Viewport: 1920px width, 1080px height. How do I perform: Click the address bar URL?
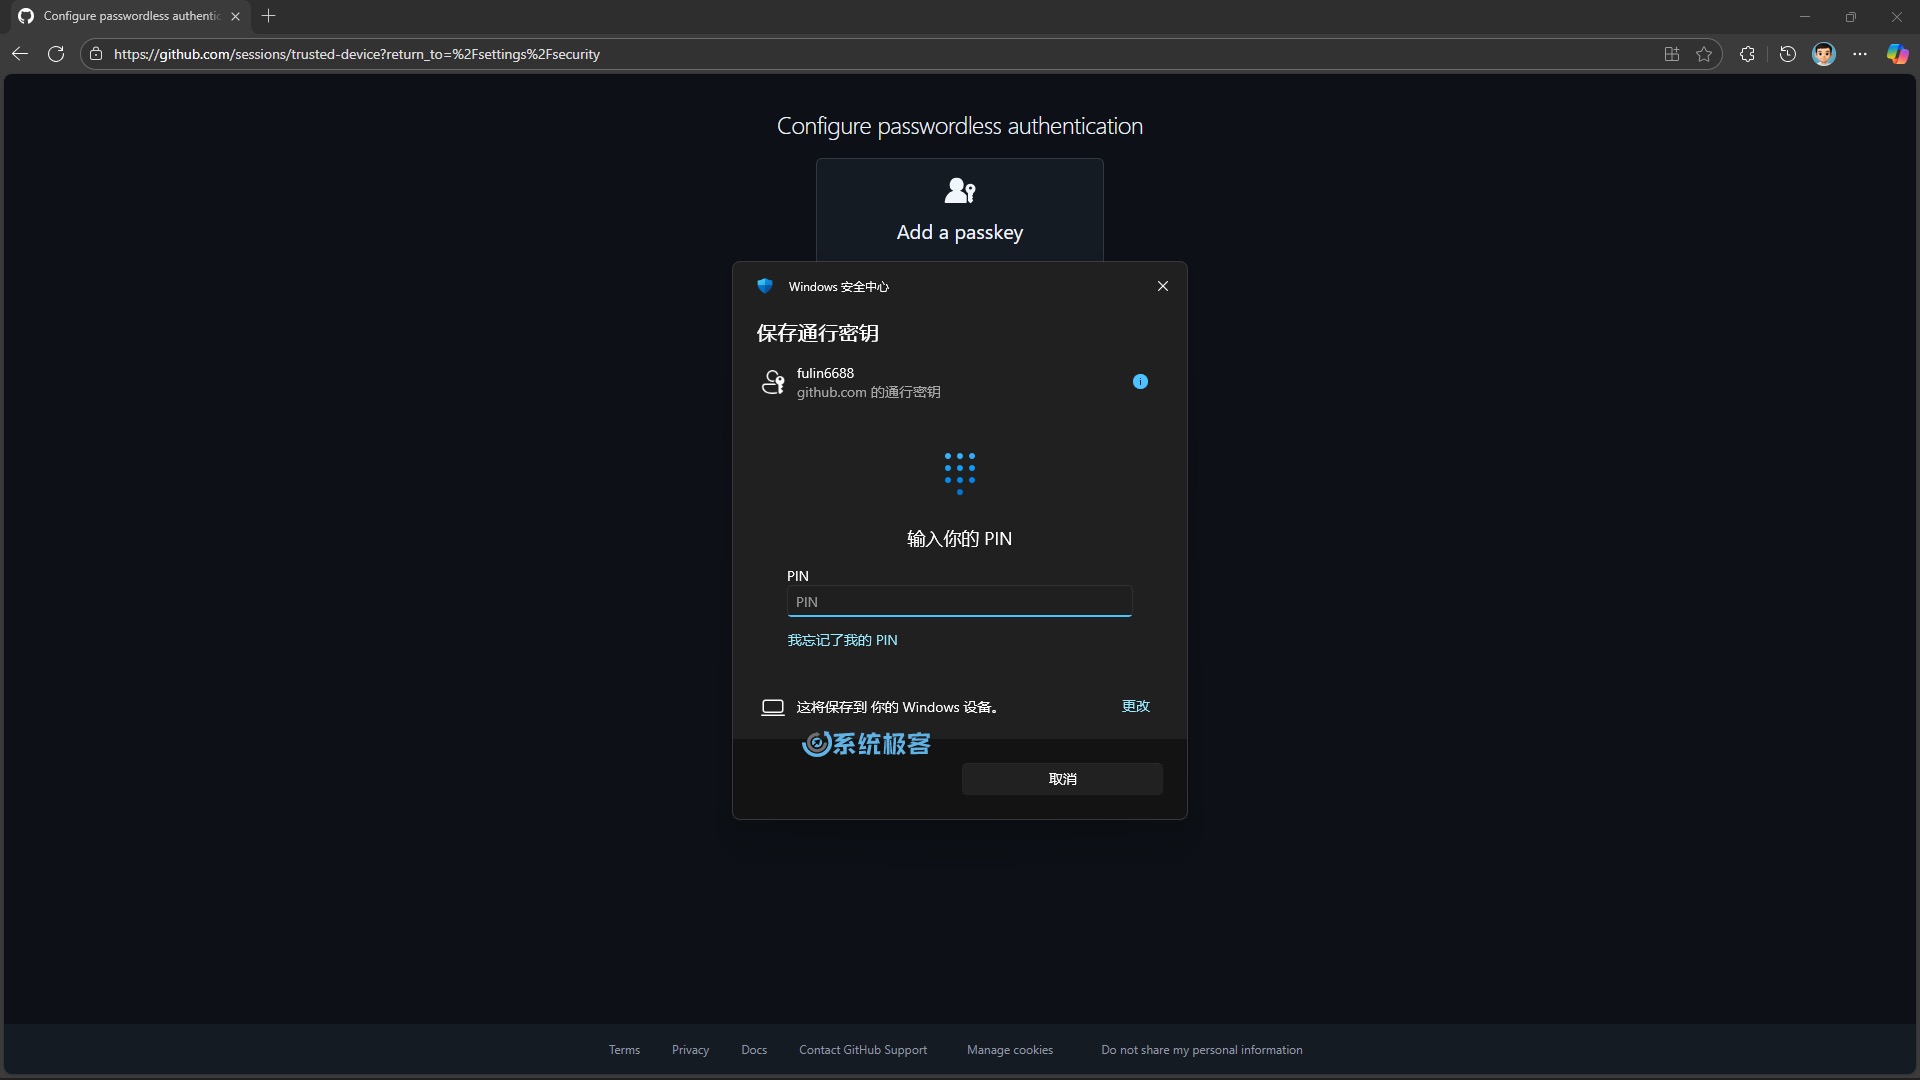point(356,54)
